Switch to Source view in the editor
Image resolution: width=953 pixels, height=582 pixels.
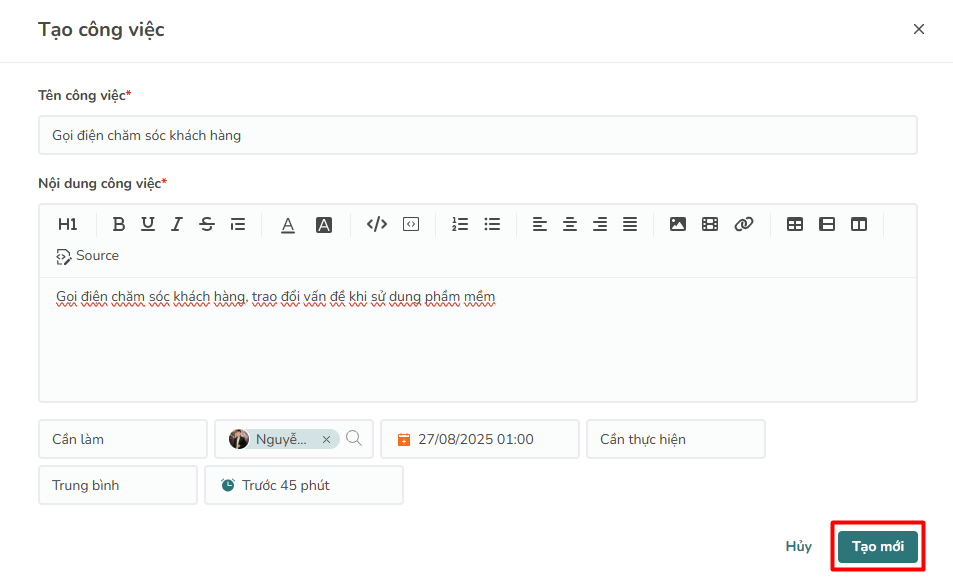[x=87, y=255]
